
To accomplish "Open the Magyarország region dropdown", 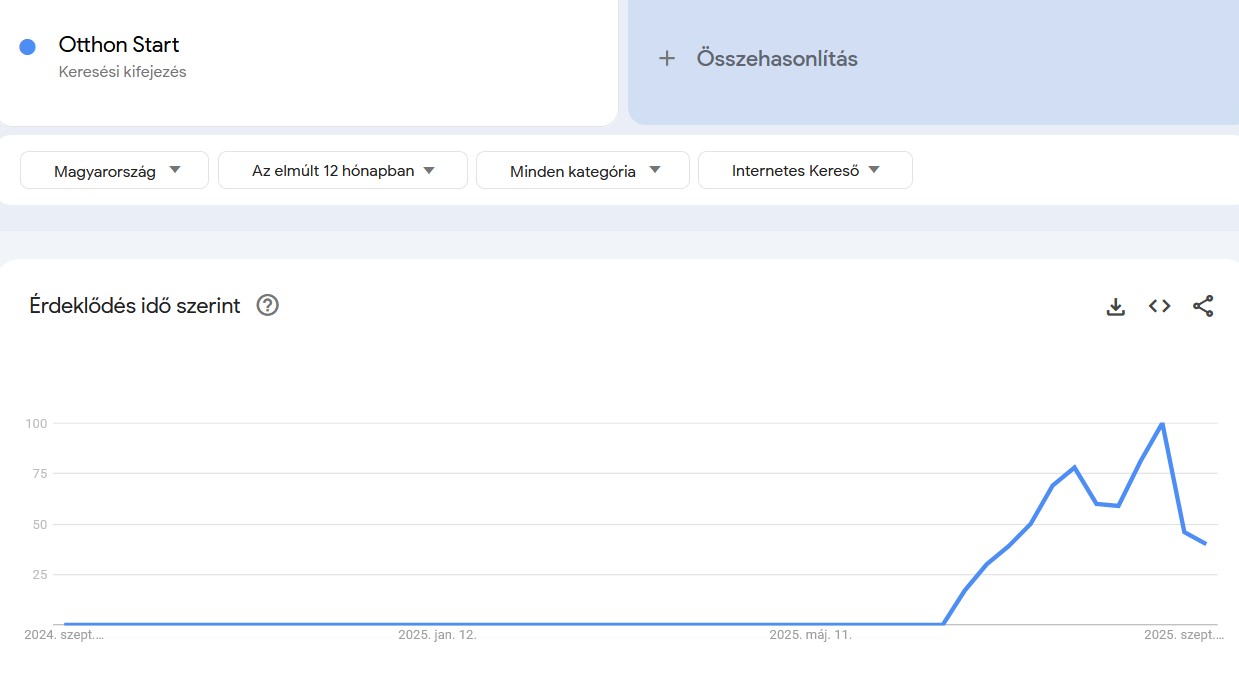I will coord(113,170).
